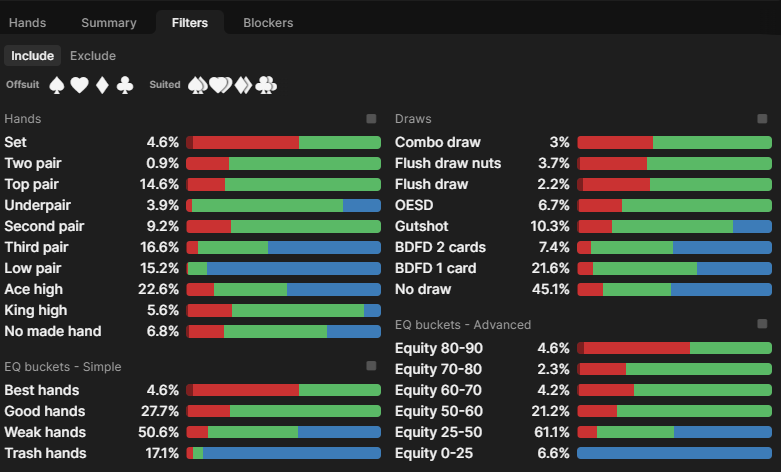Click the Top pair frequency bar
Viewport: 781px width, 472px height.
click(x=284, y=184)
